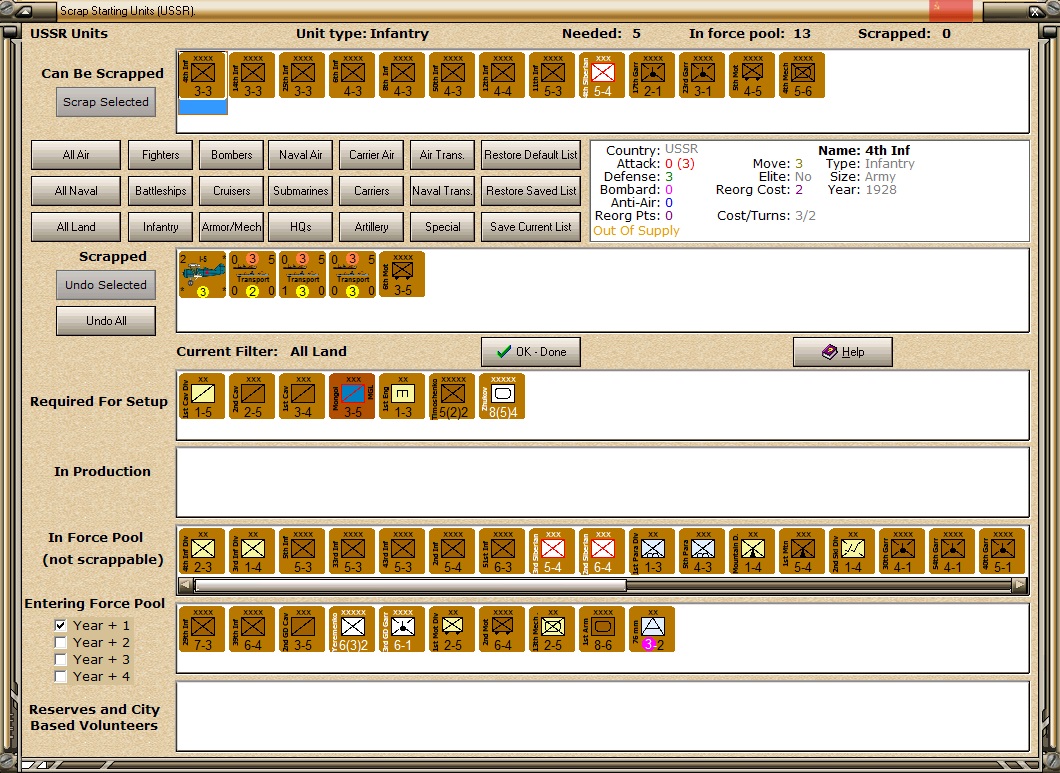Screen dimensions: 1060x773
Task: Select the 50th Inf 4-3 counter
Action: click(x=453, y=75)
